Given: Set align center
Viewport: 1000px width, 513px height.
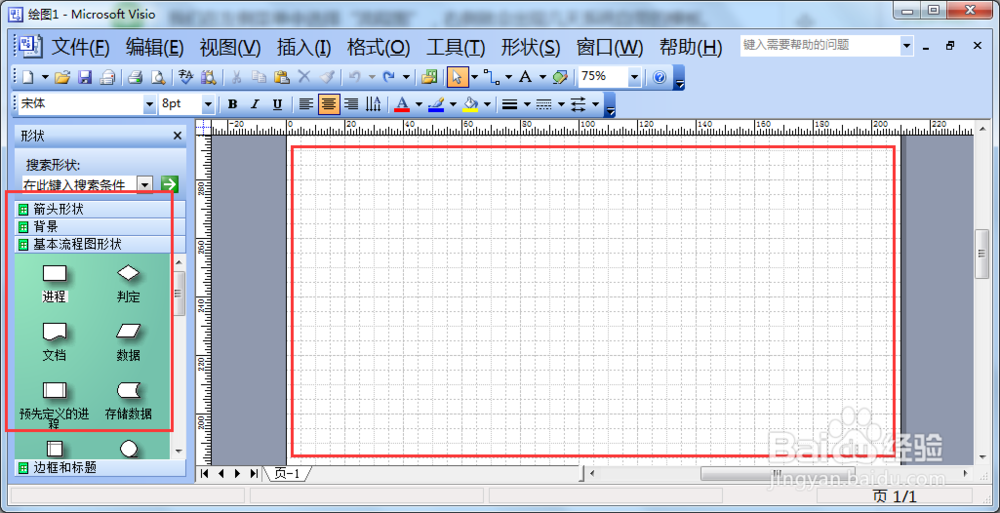Looking at the screenshot, I should (329, 104).
